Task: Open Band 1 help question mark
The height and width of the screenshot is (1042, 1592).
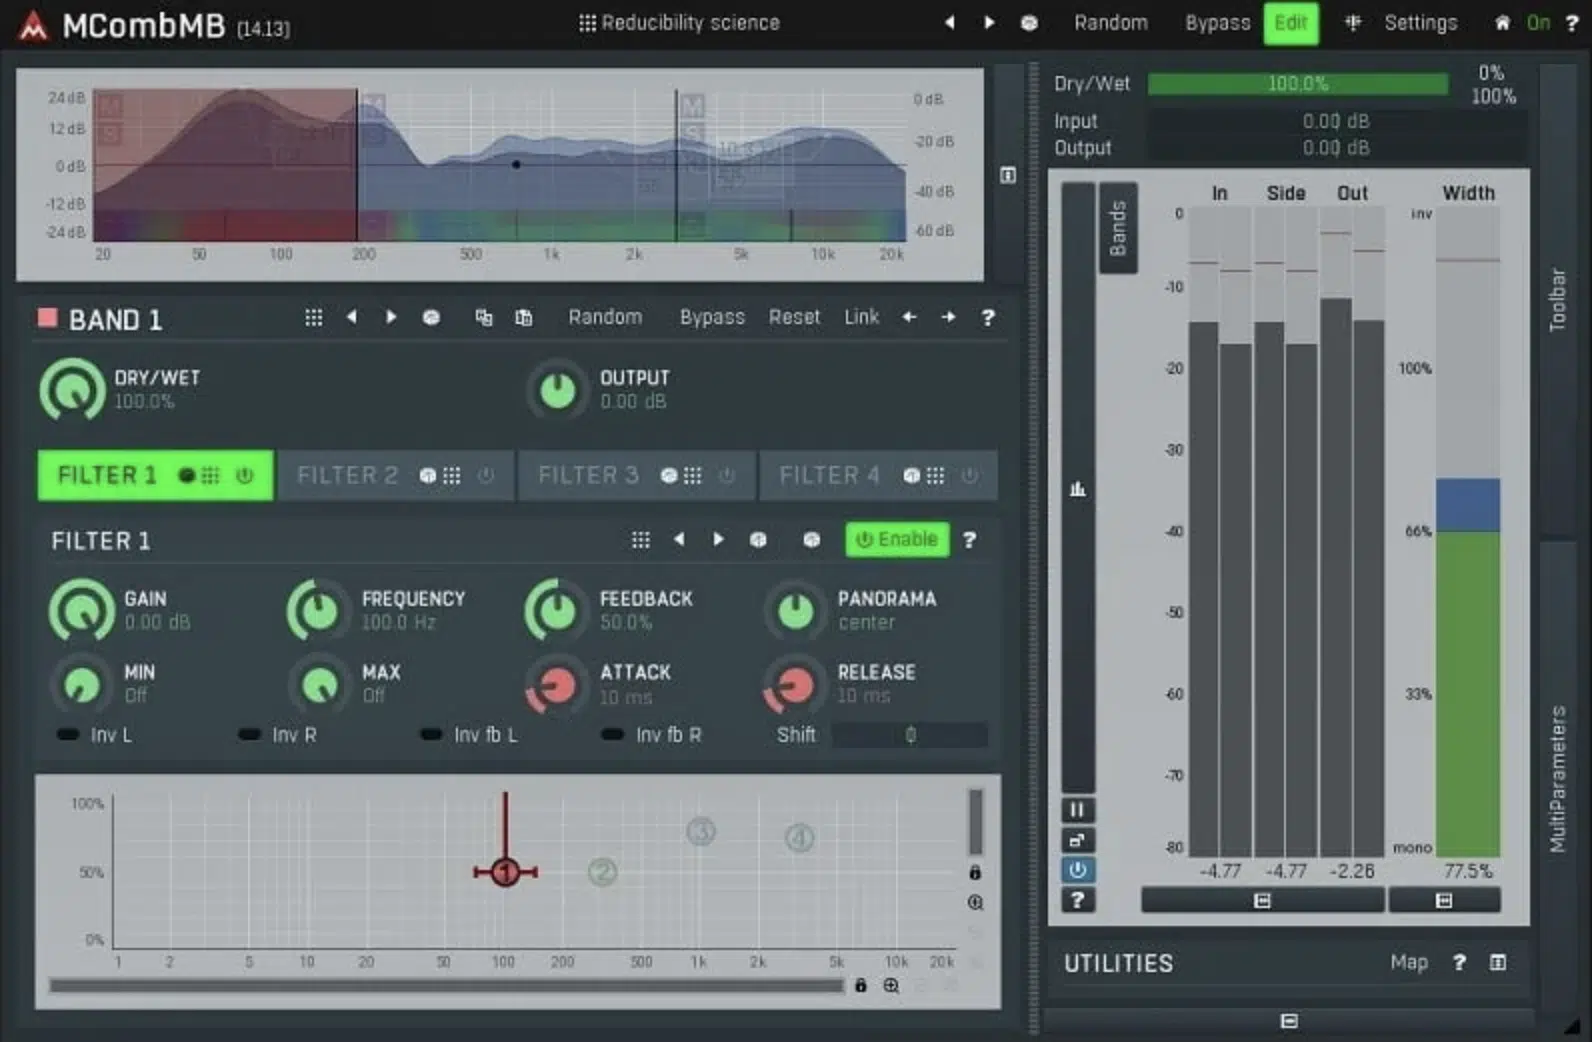Action: click(x=988, y=317)
